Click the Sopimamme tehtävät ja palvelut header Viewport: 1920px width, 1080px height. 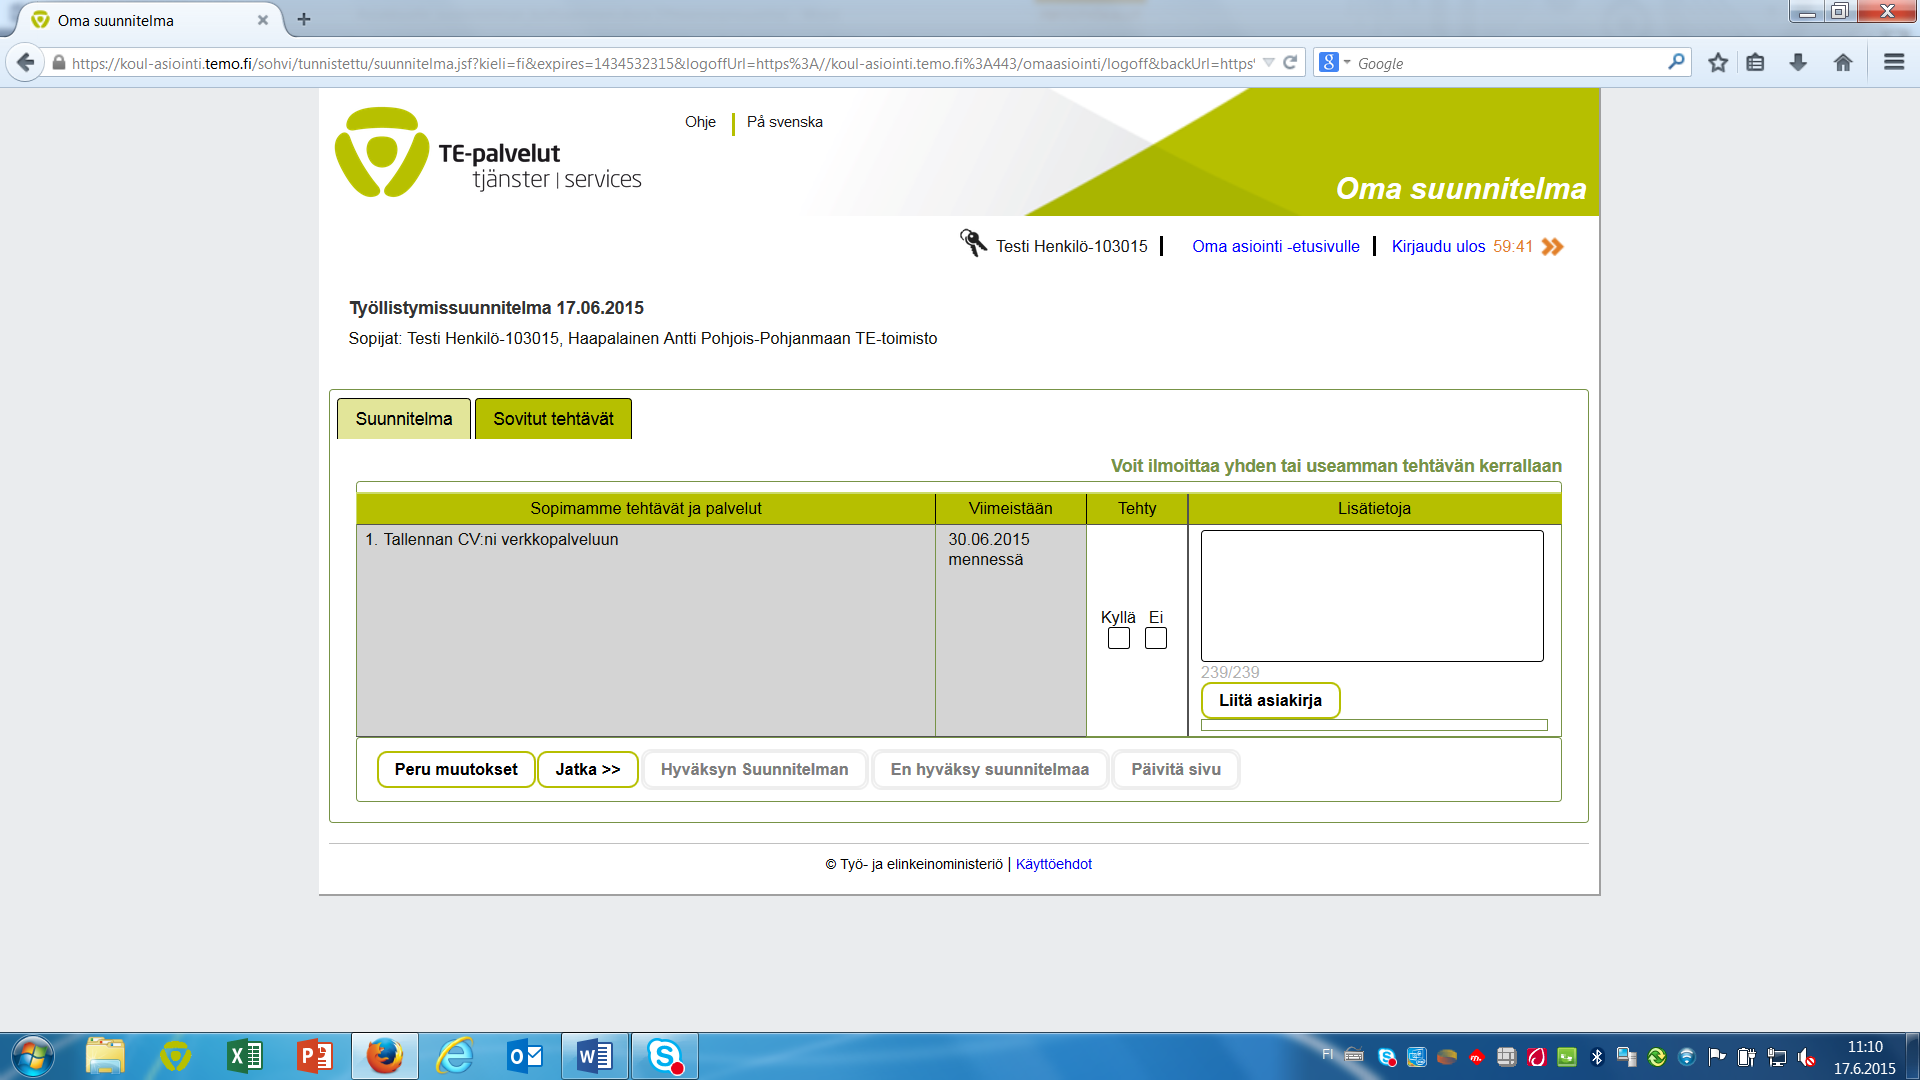coord(646,508)
